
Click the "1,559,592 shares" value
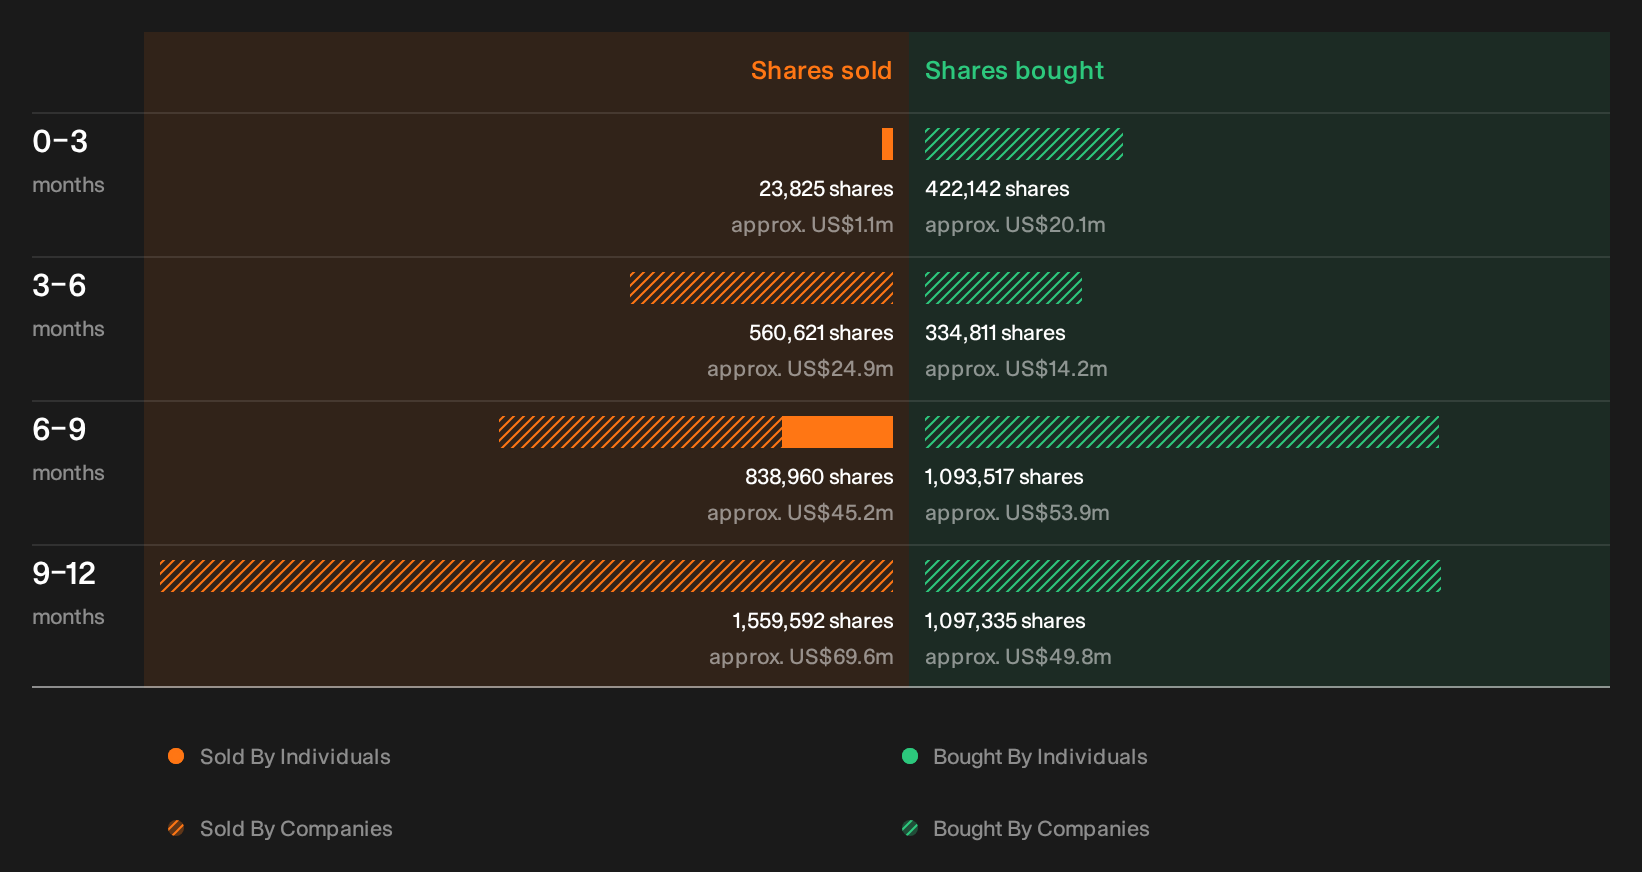pos(813,621)
